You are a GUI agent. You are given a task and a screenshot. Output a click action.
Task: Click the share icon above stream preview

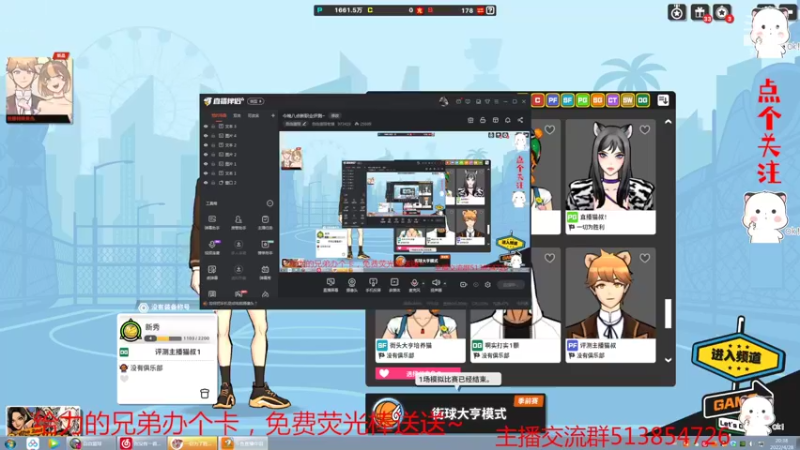(x=520, y=120)
